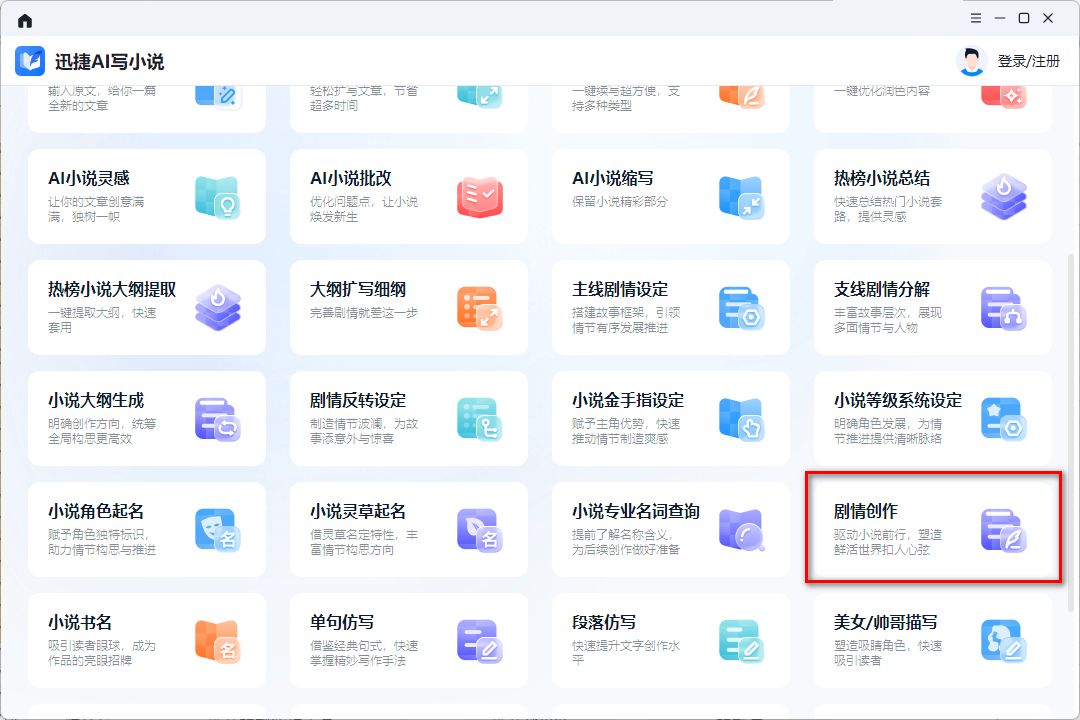Viewport: 1080px width, 720px height.
Task: Click the AI小说灵感 lightbulb icon
Action: [x=218, y=197]
